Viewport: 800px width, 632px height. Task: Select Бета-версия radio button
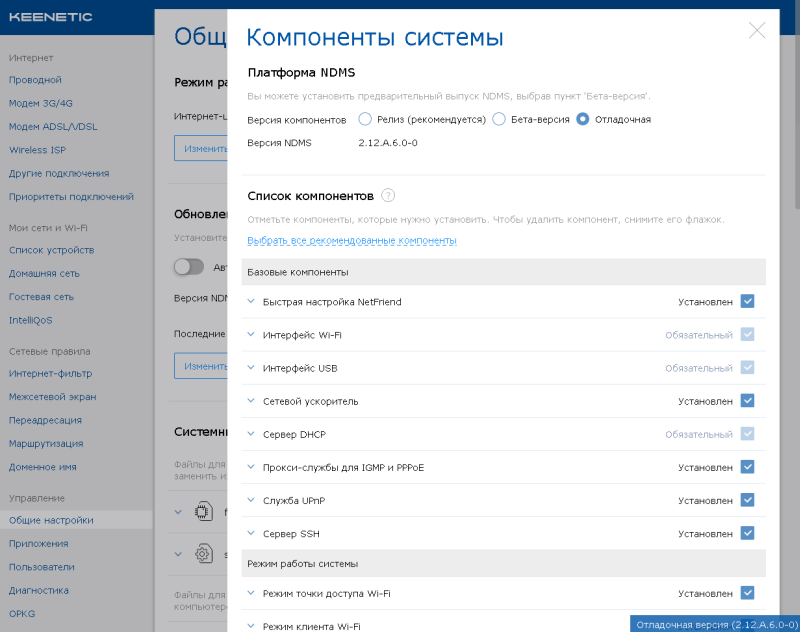pos(499,119)
